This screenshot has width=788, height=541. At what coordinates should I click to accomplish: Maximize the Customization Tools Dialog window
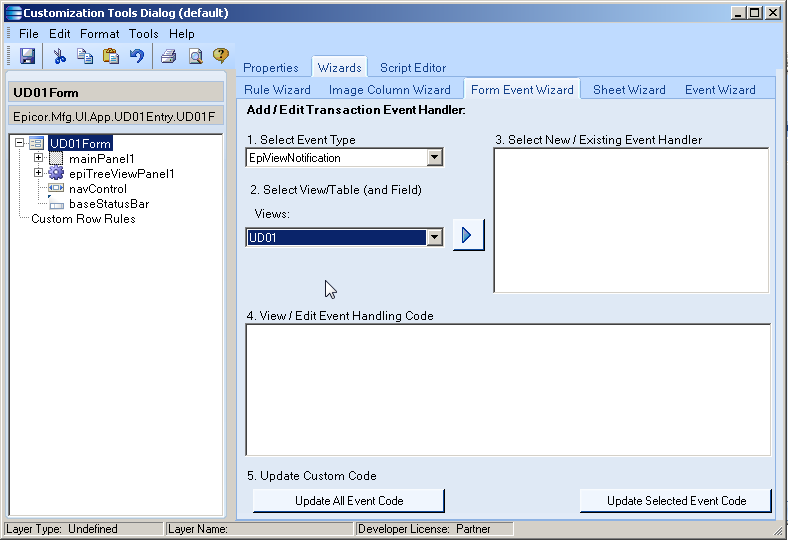tap(755, 13)
